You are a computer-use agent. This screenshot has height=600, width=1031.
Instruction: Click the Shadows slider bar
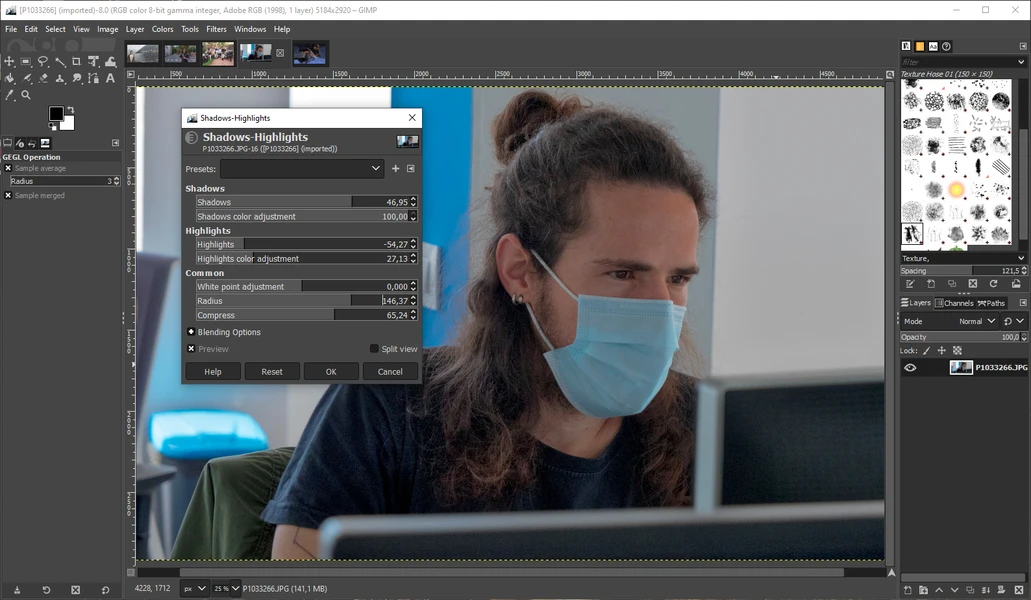(x=300, y=202)
